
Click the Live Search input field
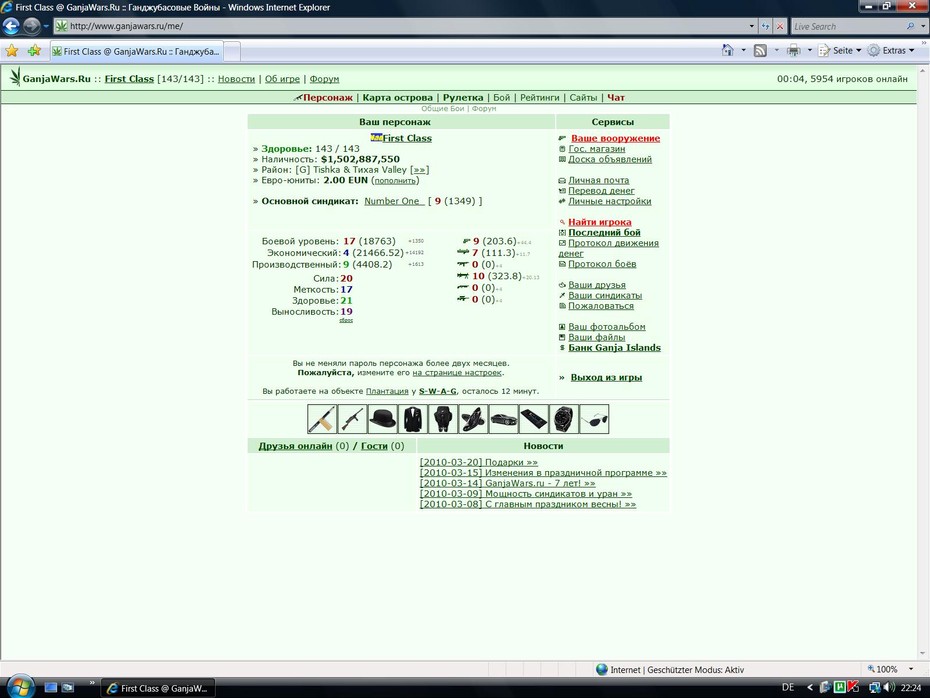coord(847,26)
